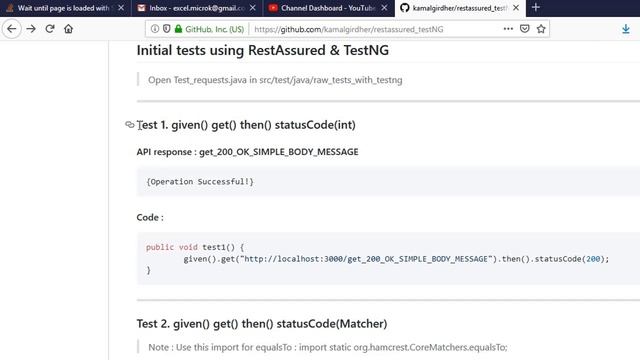The height and width of the screenshot is (360, 640).
Task: Close the Inbox Gmail tab
Action: coord(253,8)
